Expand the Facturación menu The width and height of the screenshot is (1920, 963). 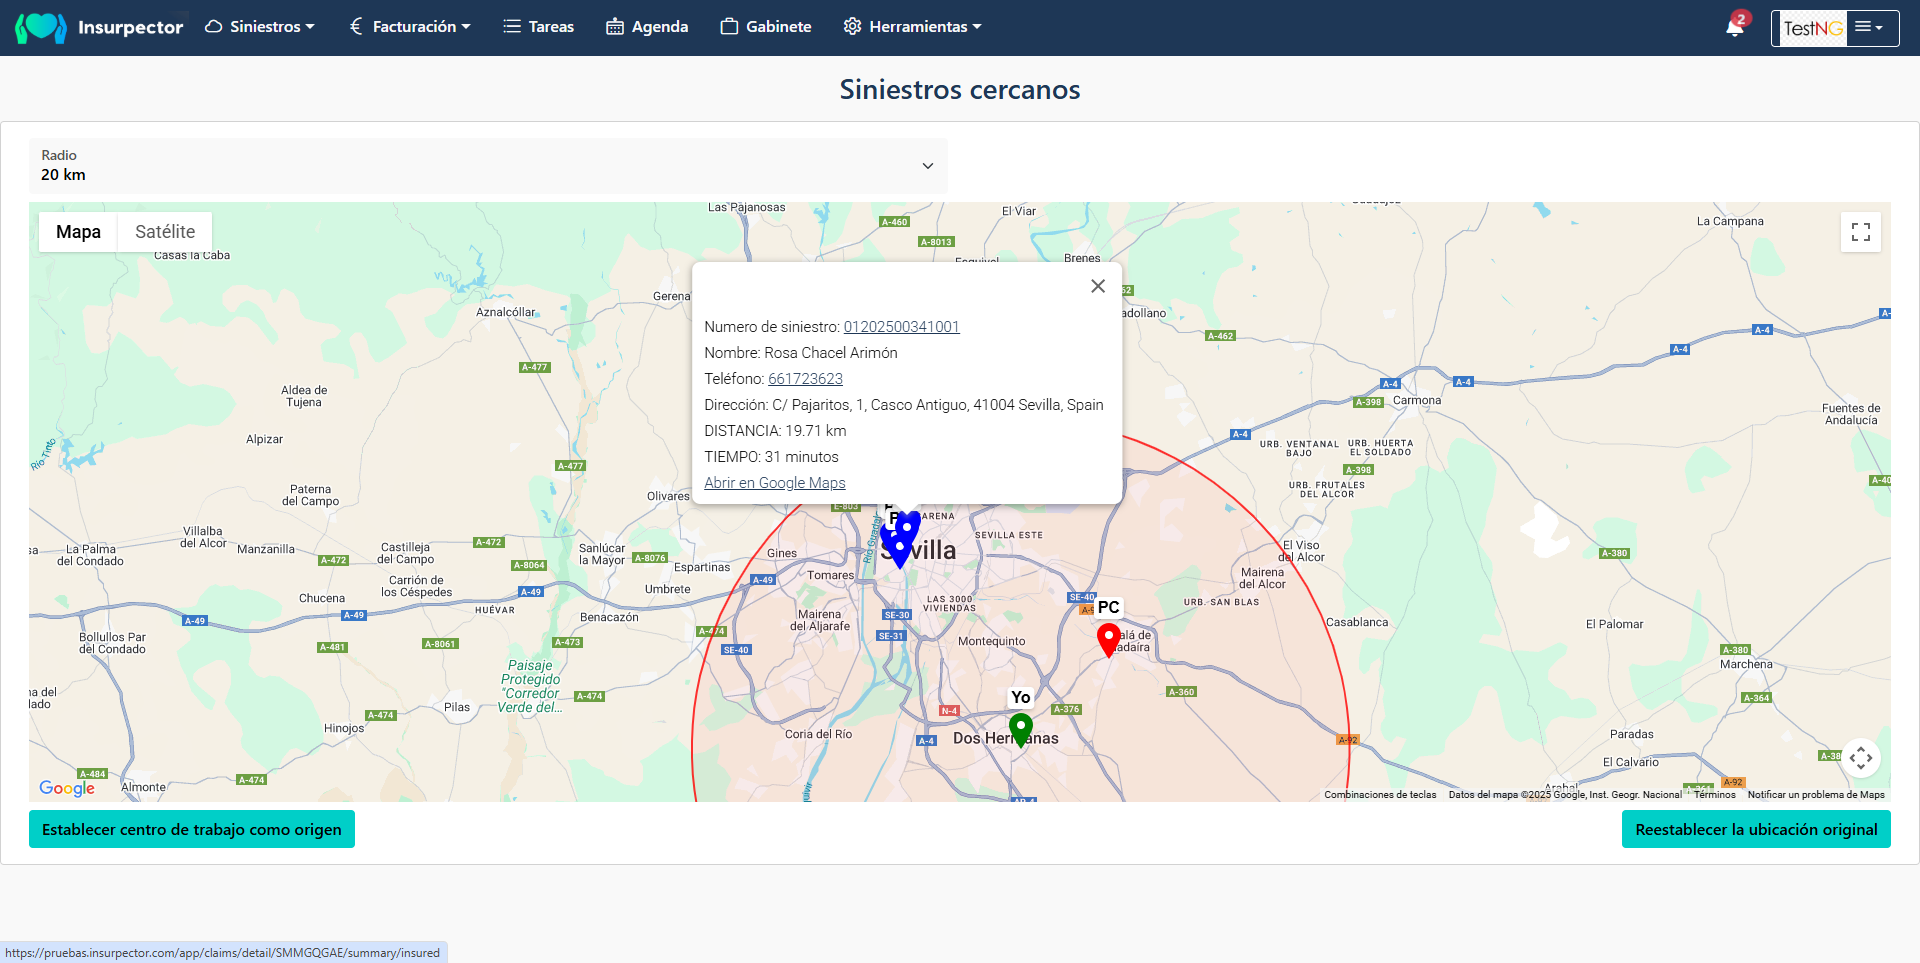(410, 27)
